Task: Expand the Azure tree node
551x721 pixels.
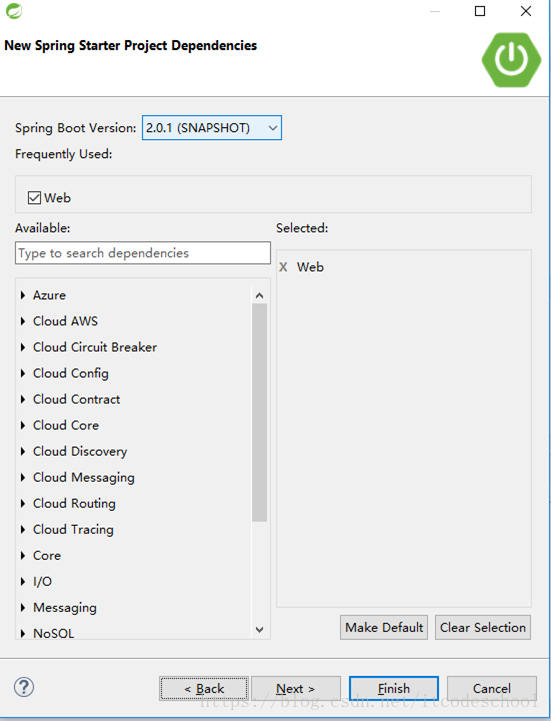Action: [23, 295]
